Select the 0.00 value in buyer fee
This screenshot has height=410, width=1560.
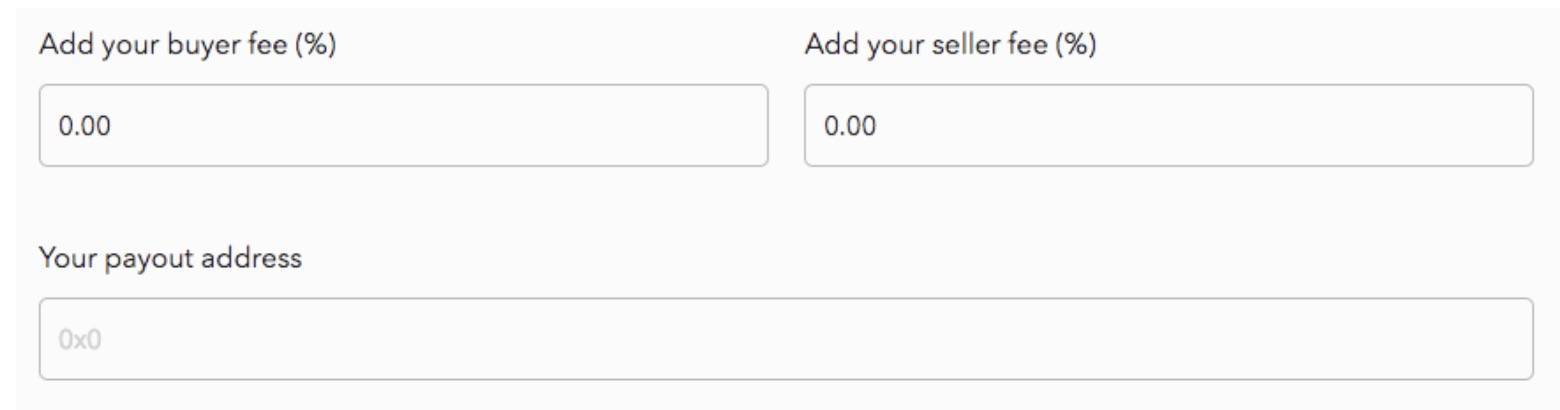click(84, 126)
